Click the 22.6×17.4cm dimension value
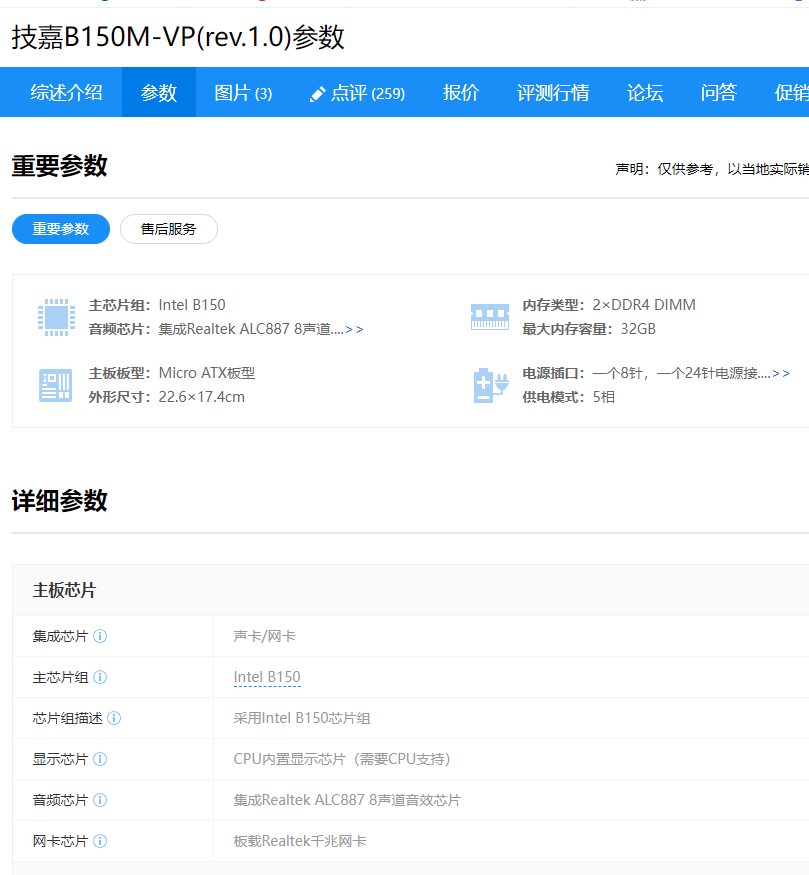809x875 pixels. (201, 397)
